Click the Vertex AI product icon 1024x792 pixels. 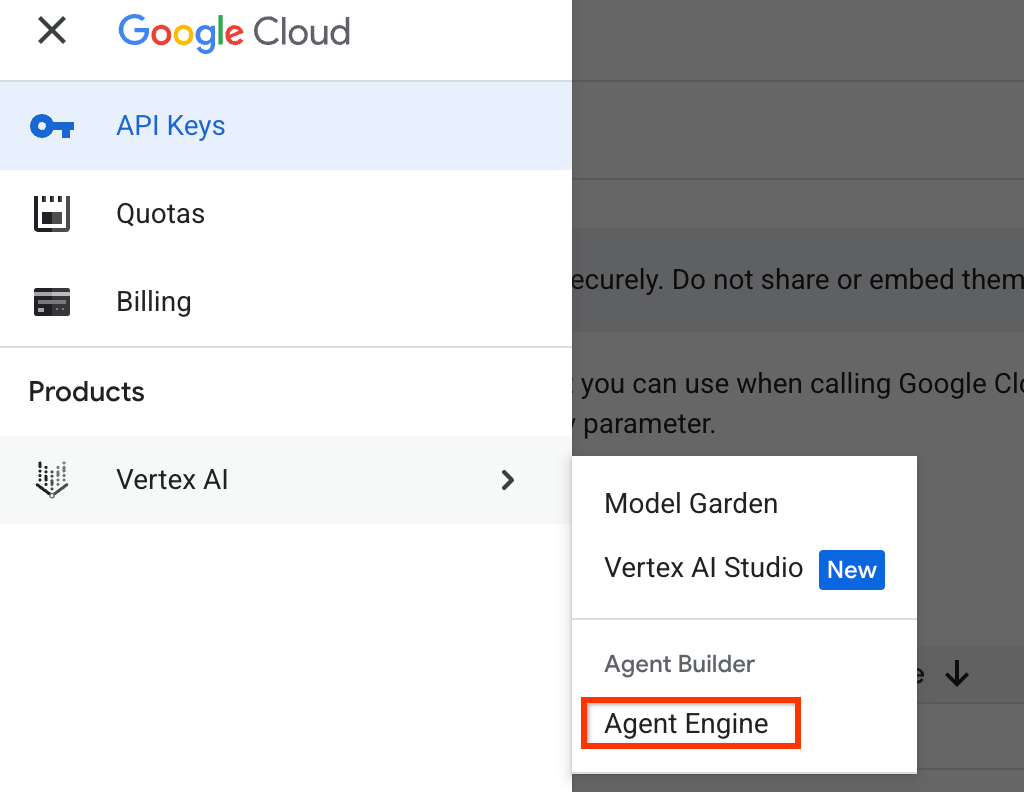pyautogui.click(x=52, y=480)
